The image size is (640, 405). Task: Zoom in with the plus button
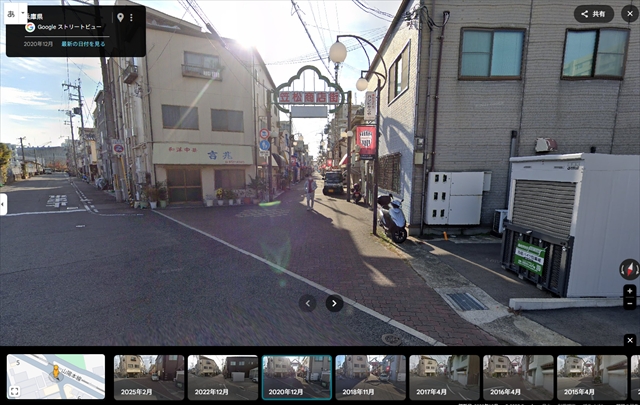[x=629, y=291]
